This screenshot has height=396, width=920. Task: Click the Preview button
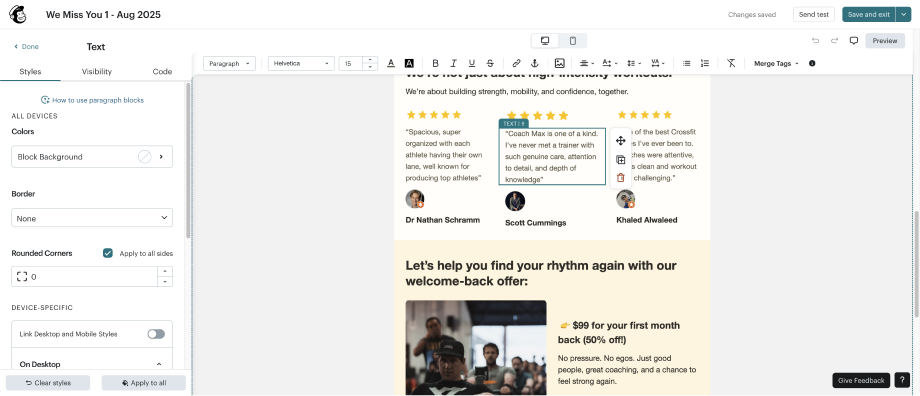pos(885,40)
